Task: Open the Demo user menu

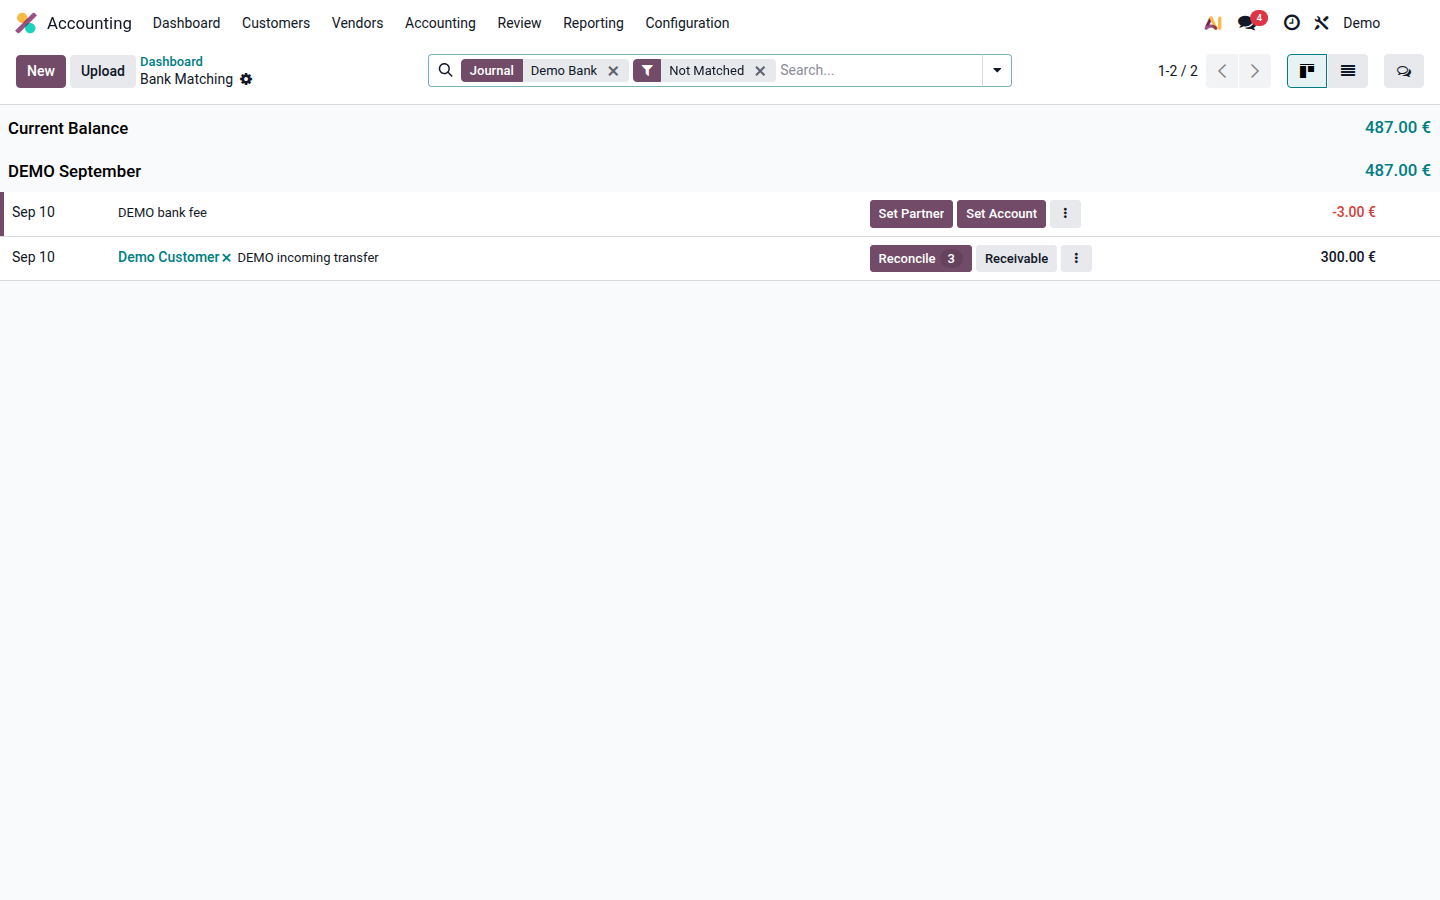Action: [1361, 23]
